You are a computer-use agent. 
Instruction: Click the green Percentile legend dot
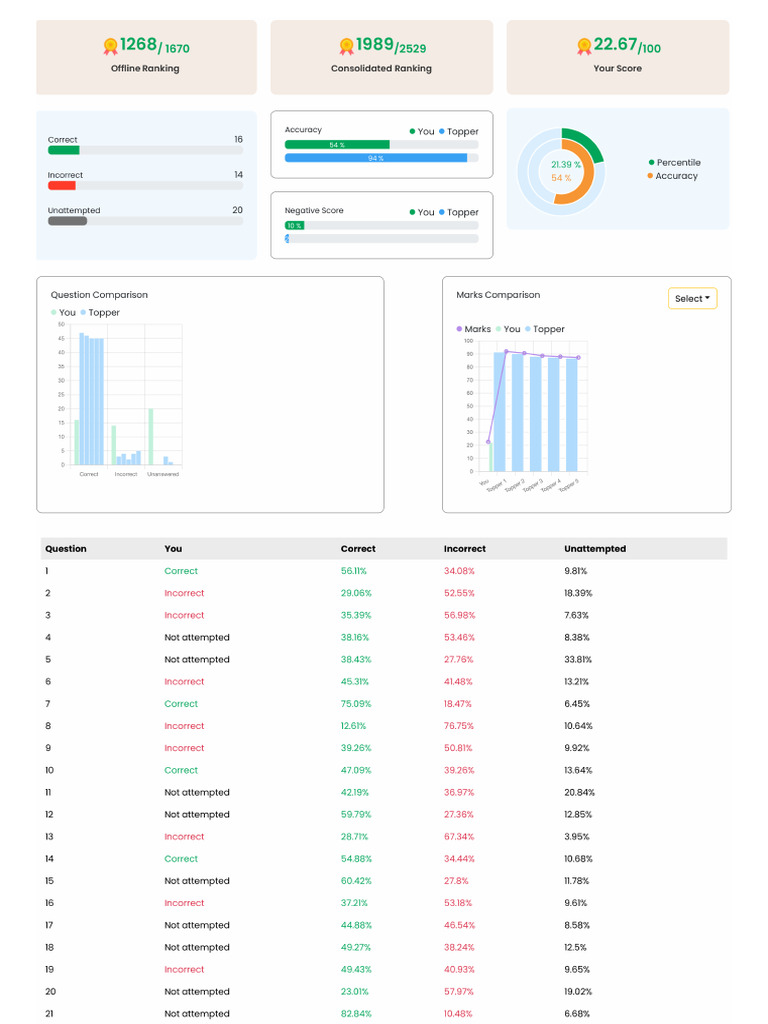pos(651,162)
